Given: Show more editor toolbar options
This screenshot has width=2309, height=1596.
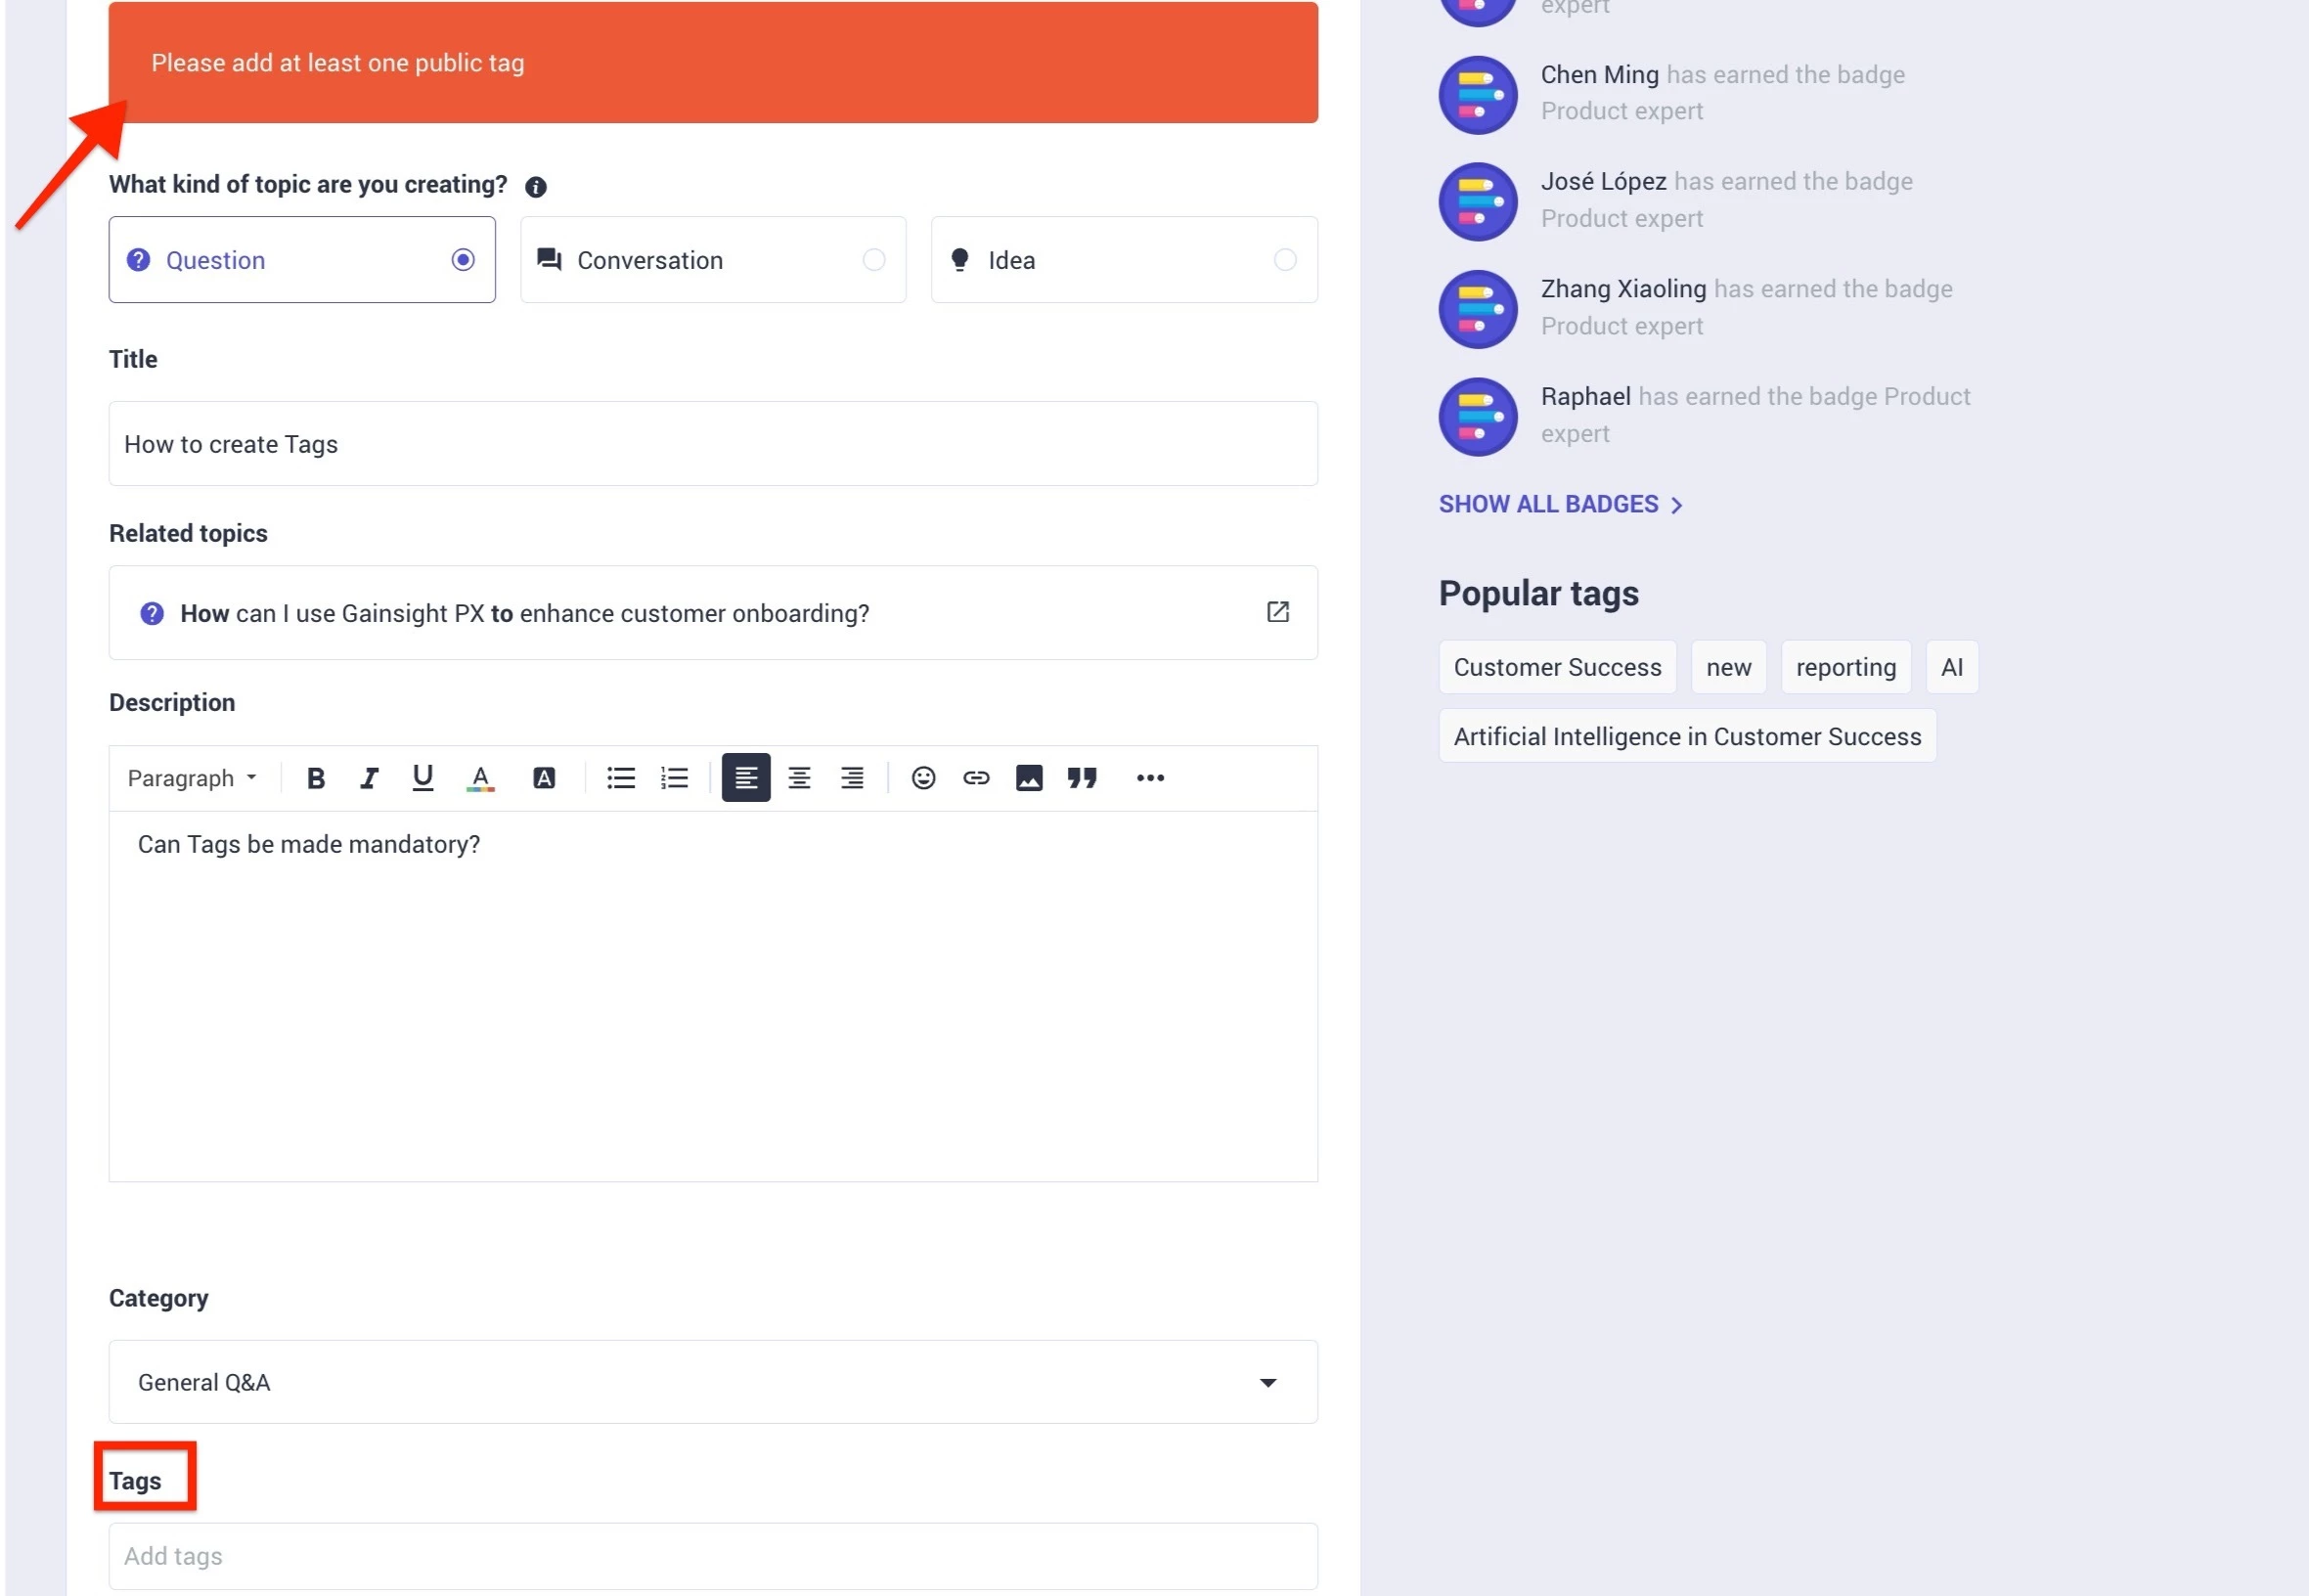Looking at the screenshot, I should point(1150,778).
